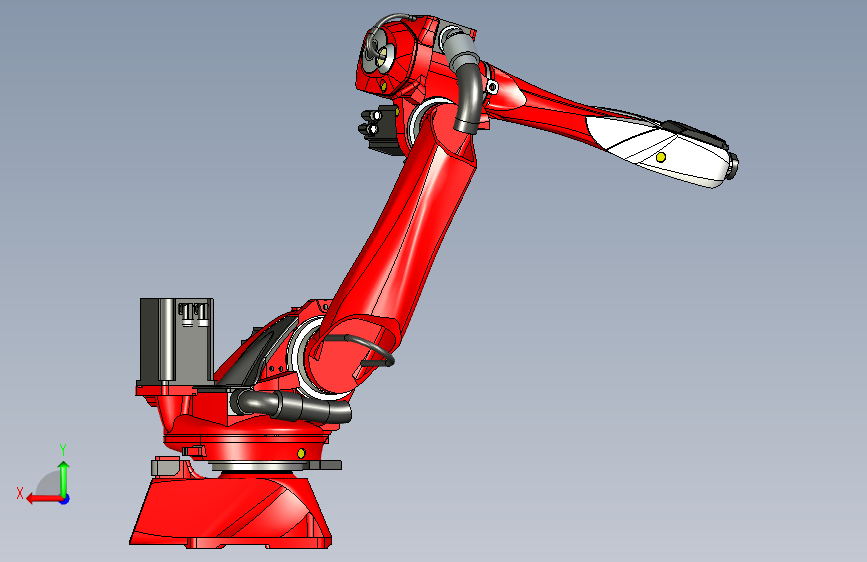Select the circular motor face atop the elbow housing
The width and height of the screenshot is (867, 562).
click(x=379, y=51)
